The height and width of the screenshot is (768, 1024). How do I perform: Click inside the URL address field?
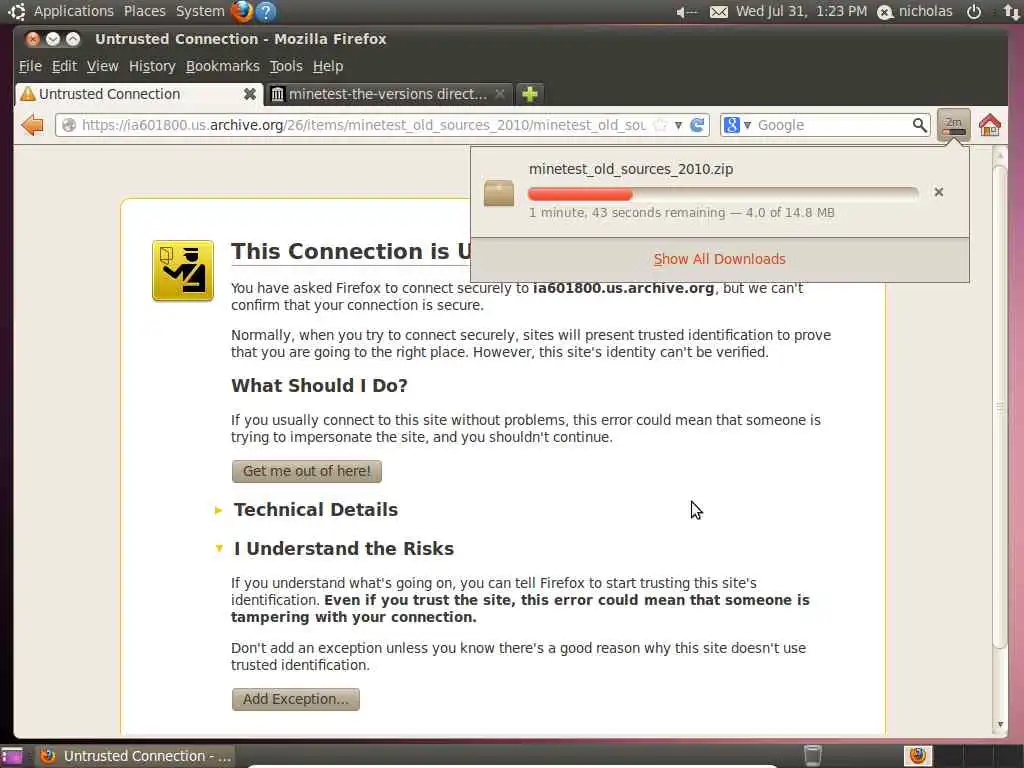(366, 125)
